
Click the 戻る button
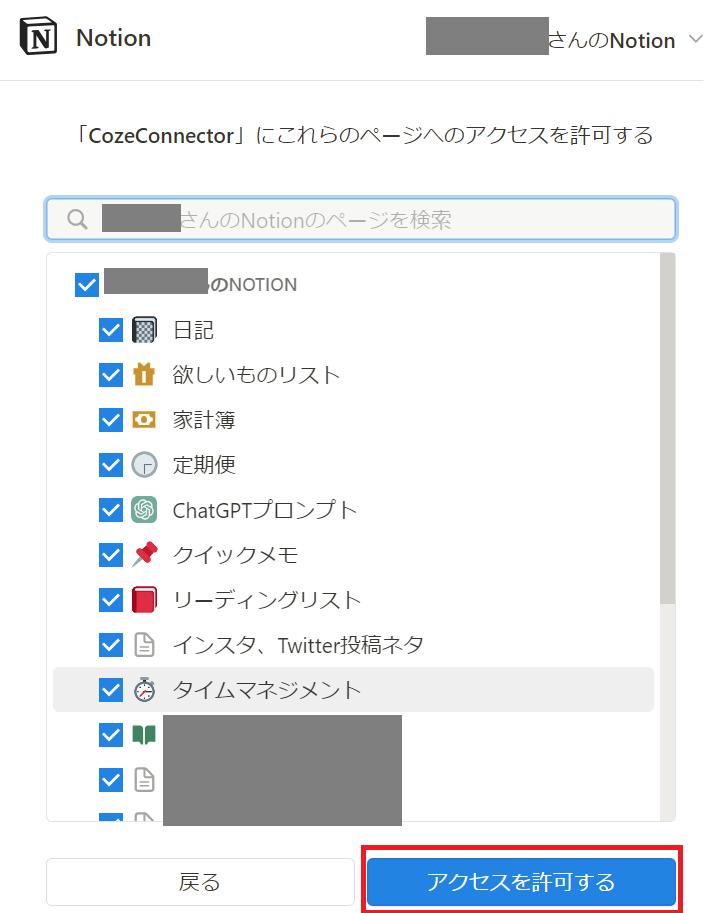coord(200,882)
